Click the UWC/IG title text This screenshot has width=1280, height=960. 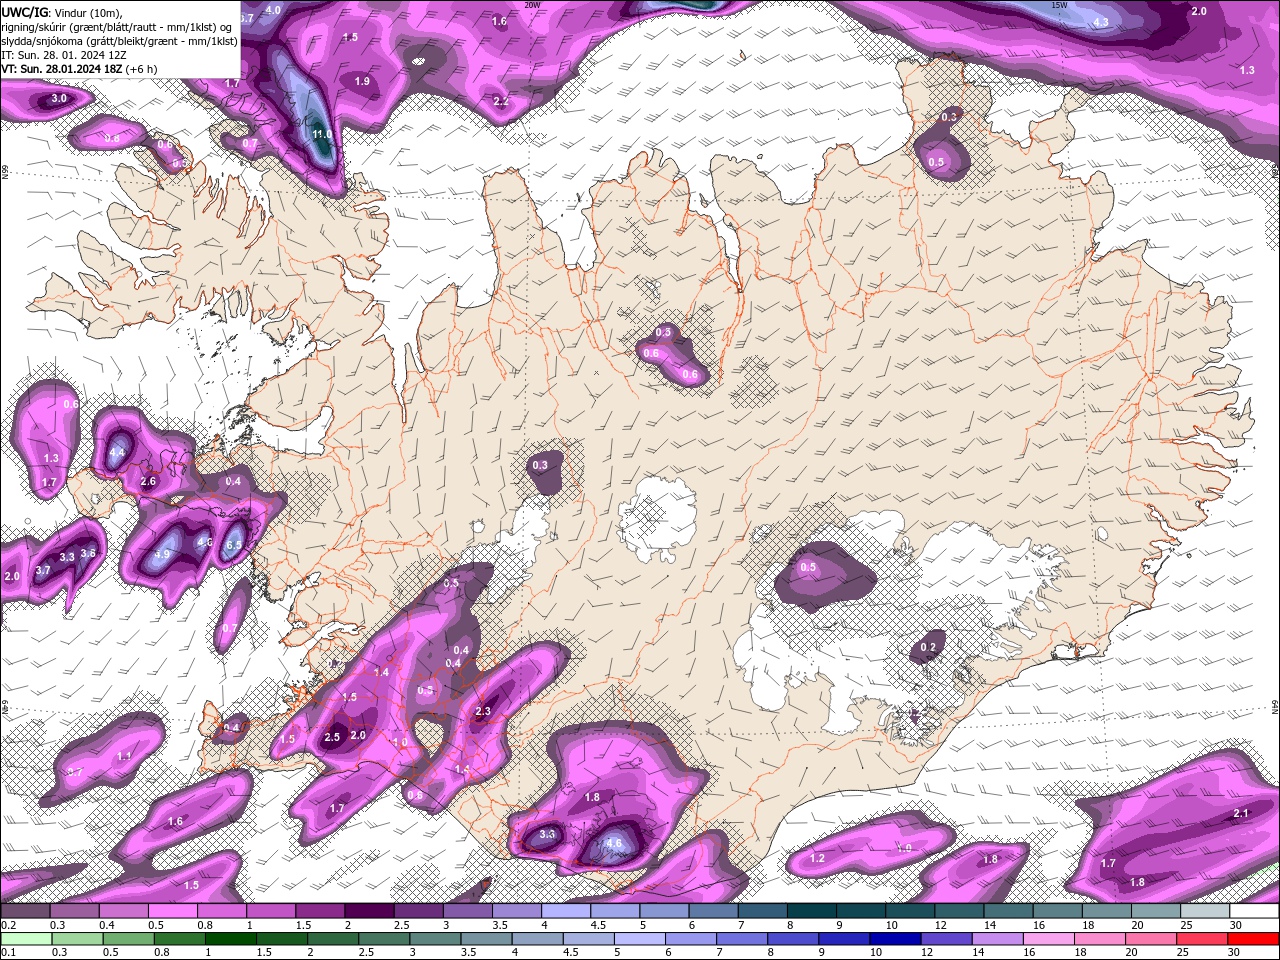point(25,11)
